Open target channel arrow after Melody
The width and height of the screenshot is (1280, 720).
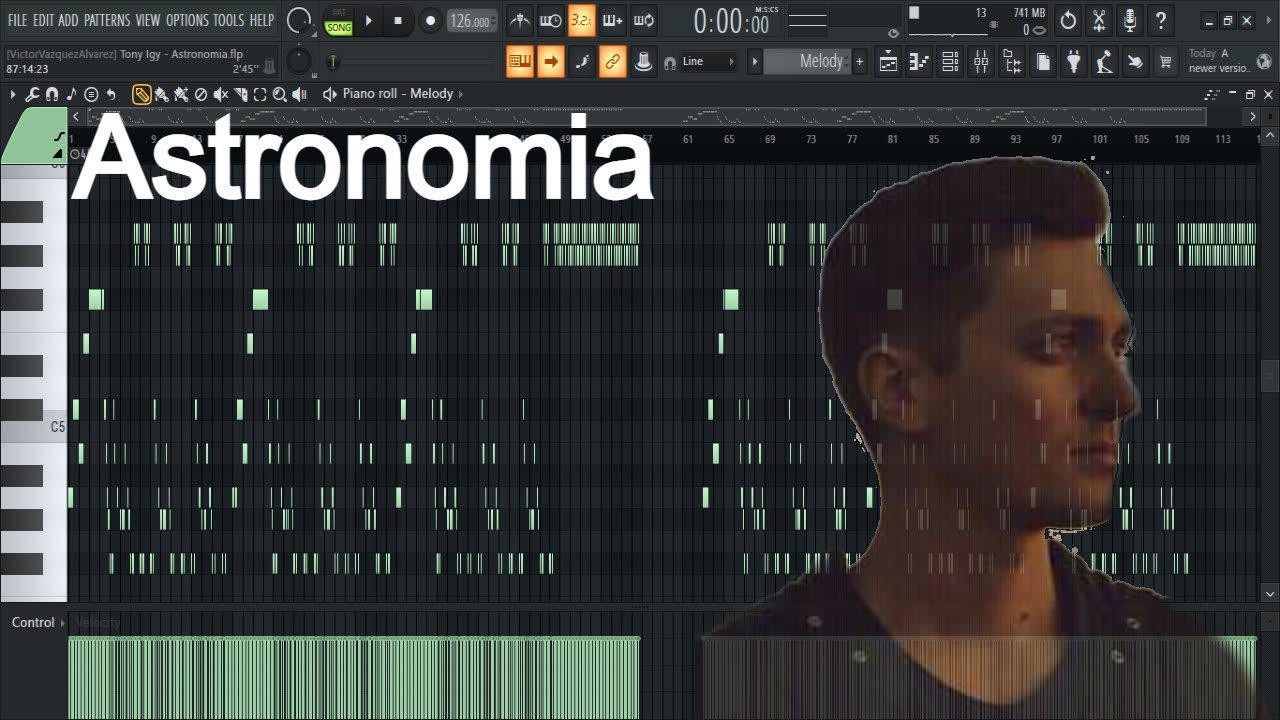[461, 94]
